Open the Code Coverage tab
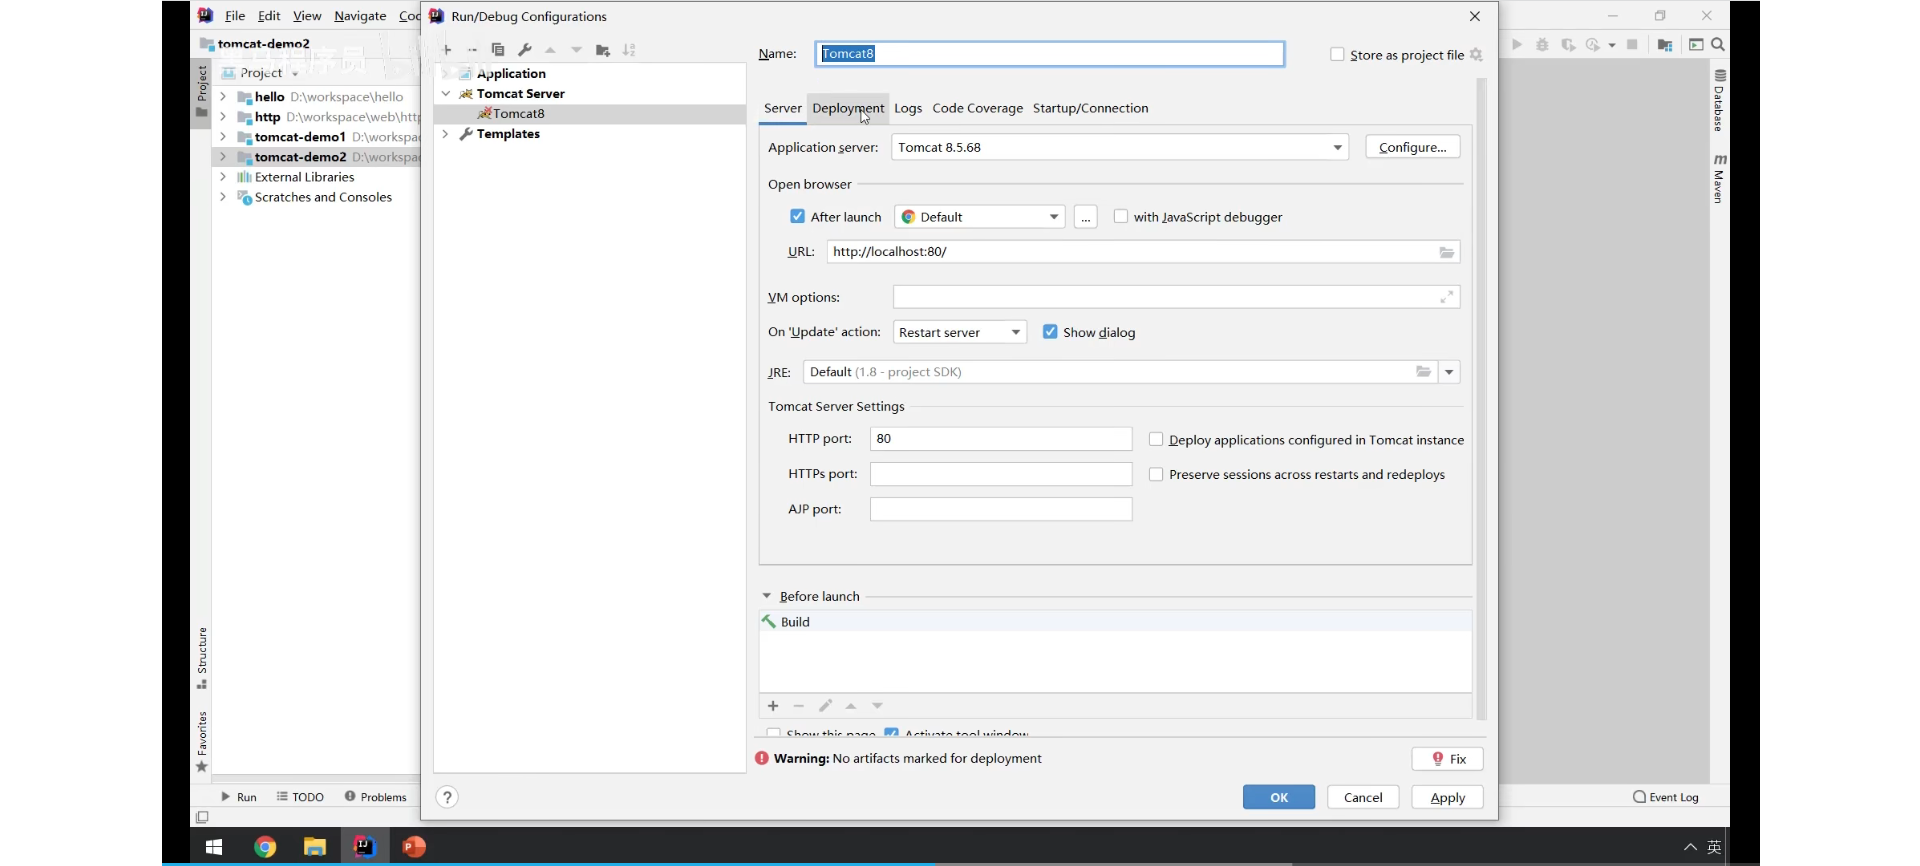The image size is (1920, 866). coord(977,108)
